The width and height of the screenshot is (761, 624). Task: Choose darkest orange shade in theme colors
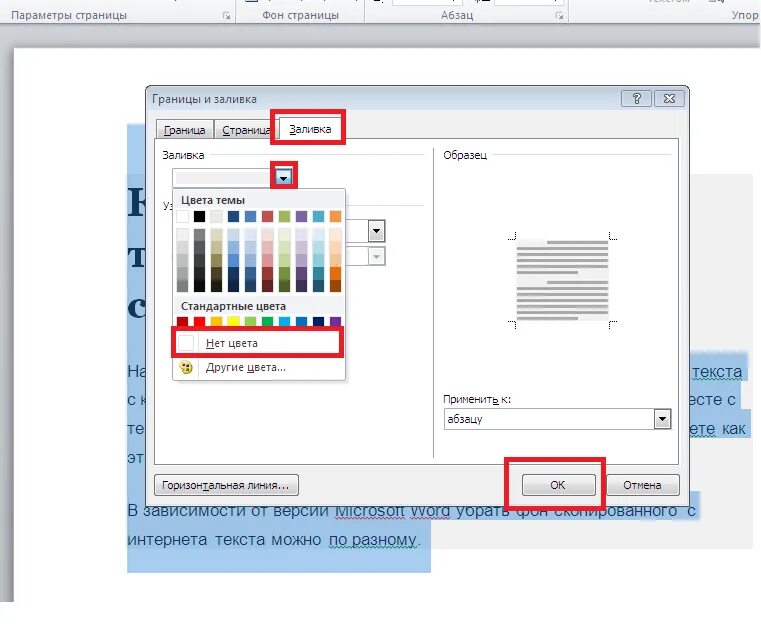(335, 285)
